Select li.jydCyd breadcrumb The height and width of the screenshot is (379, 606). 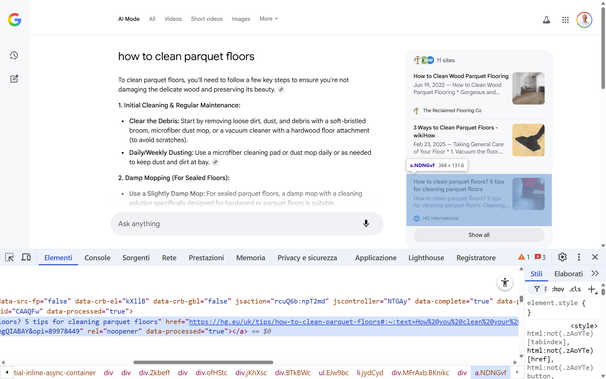[369, 373]
